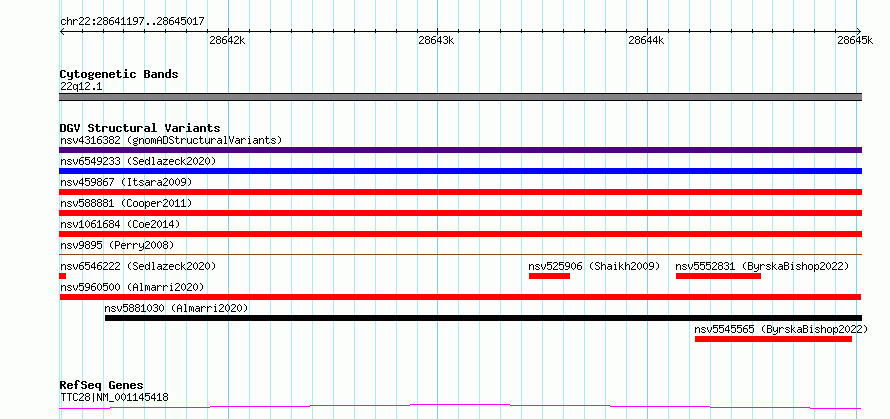This screenshot has height=419, width=890.
Task: Click the ruler's right arrowhead
Action: click(859, 31)
